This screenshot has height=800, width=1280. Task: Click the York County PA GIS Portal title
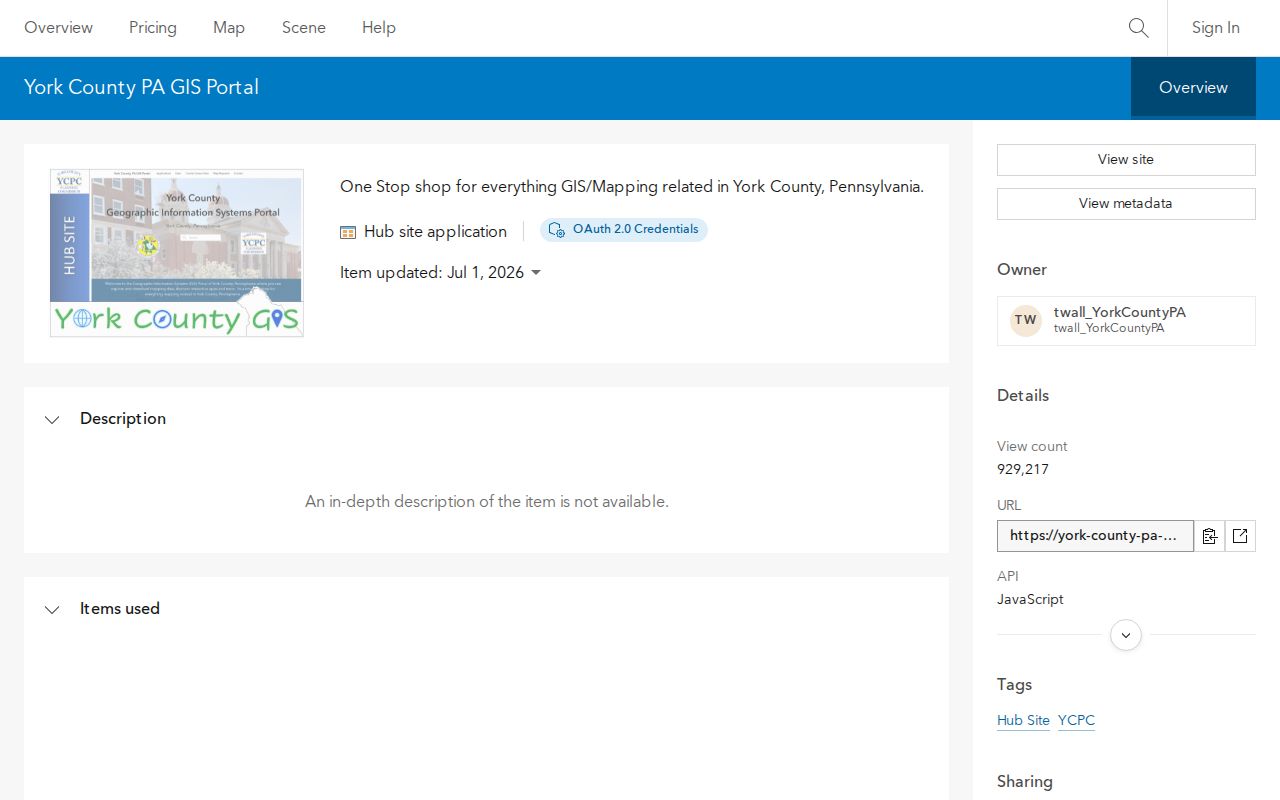tap(141, 87)
